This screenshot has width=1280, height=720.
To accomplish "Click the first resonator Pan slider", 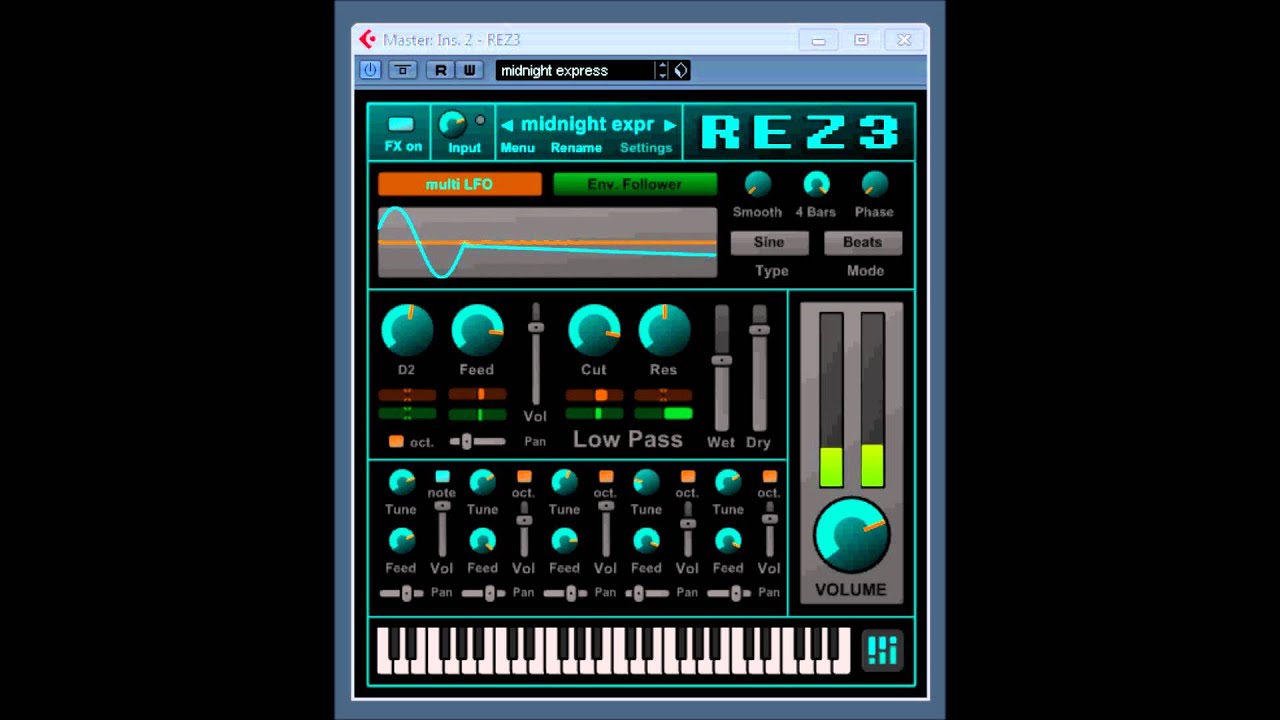I will click(401, 593).
